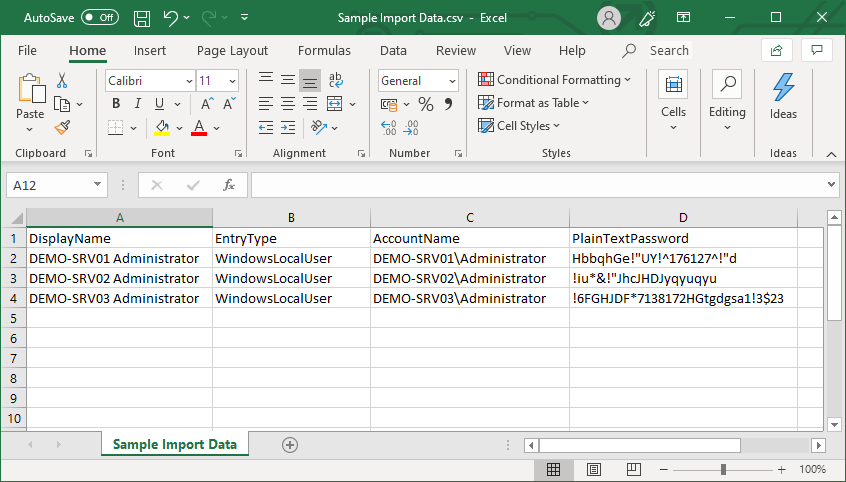
Task: Toggle Bold formatting
Action: pyautogui.click(x=115, y=104)
